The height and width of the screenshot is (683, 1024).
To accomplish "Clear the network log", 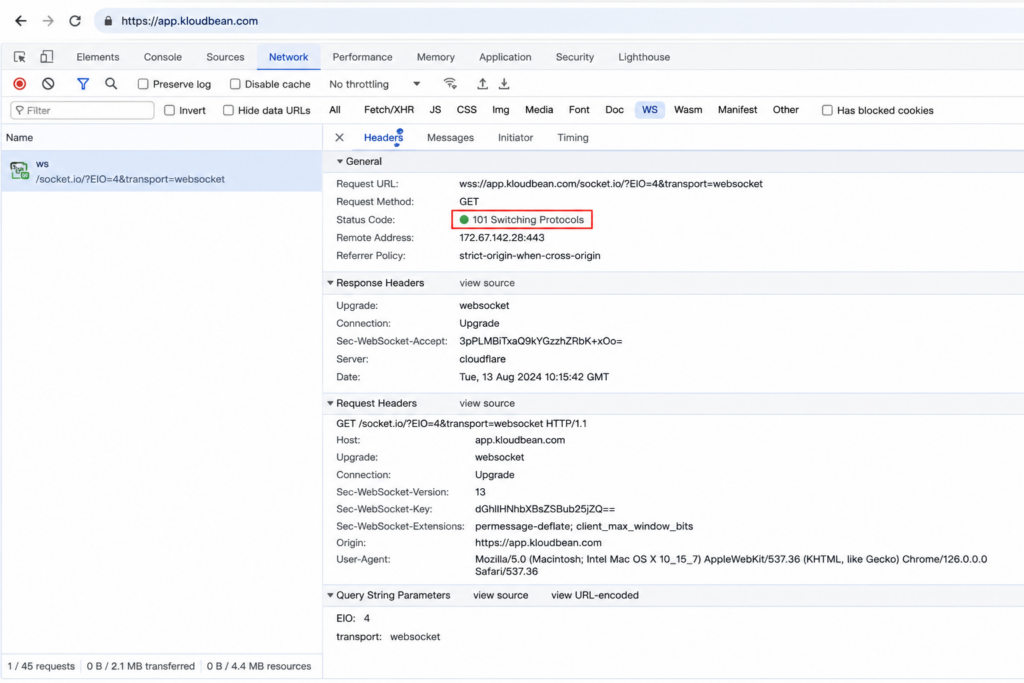I will pos(48,84).
